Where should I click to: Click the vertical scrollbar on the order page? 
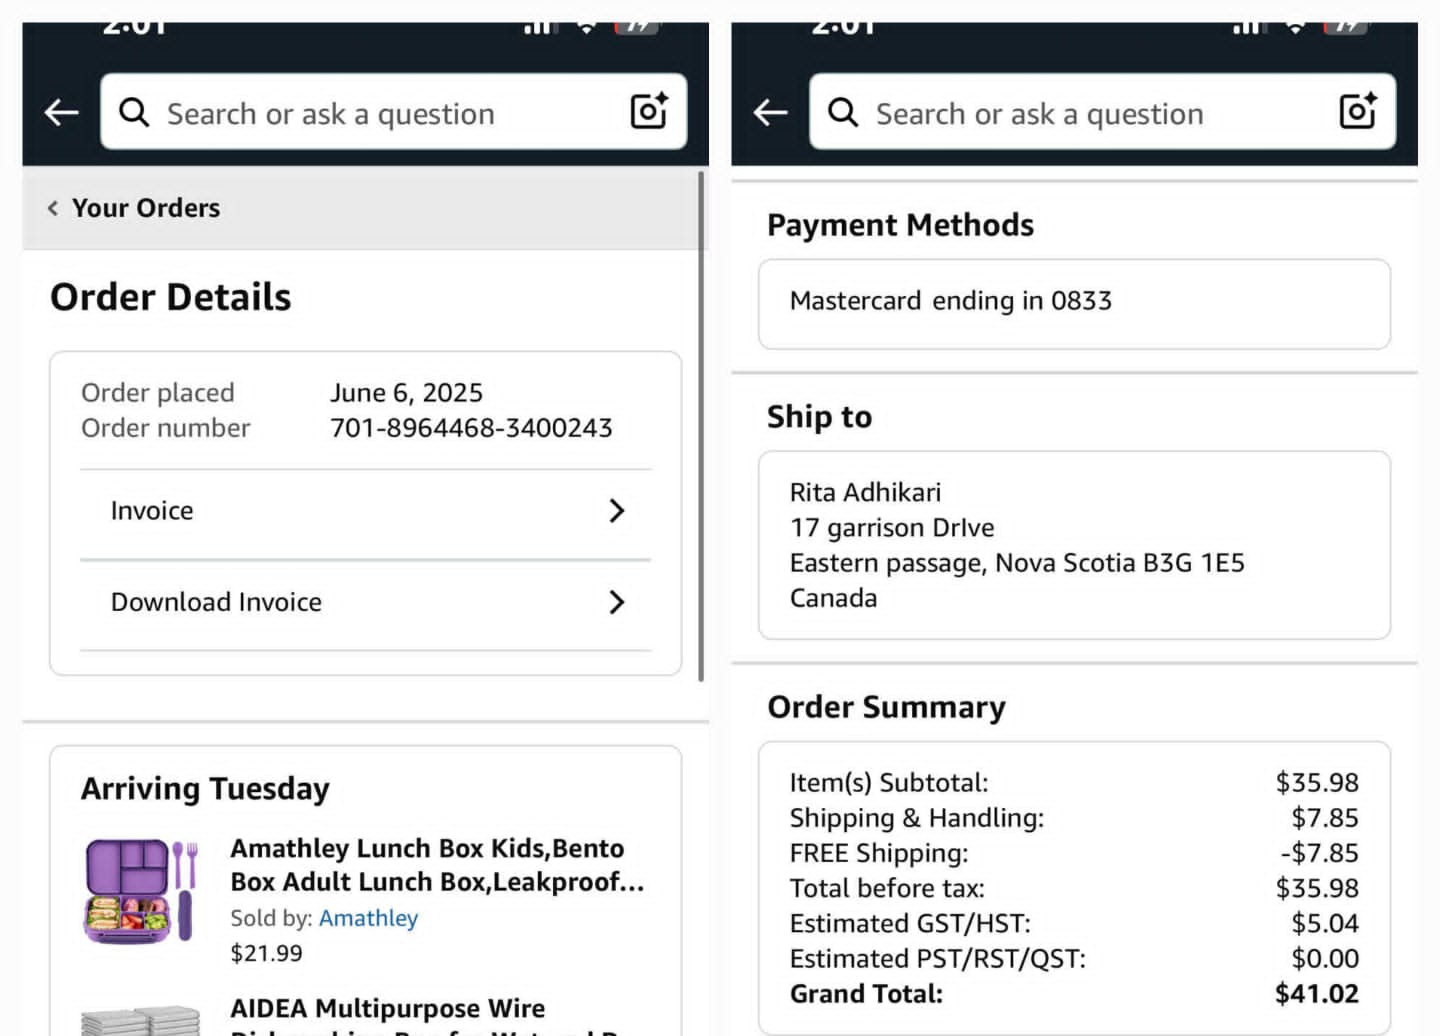[x=701, y=426]
